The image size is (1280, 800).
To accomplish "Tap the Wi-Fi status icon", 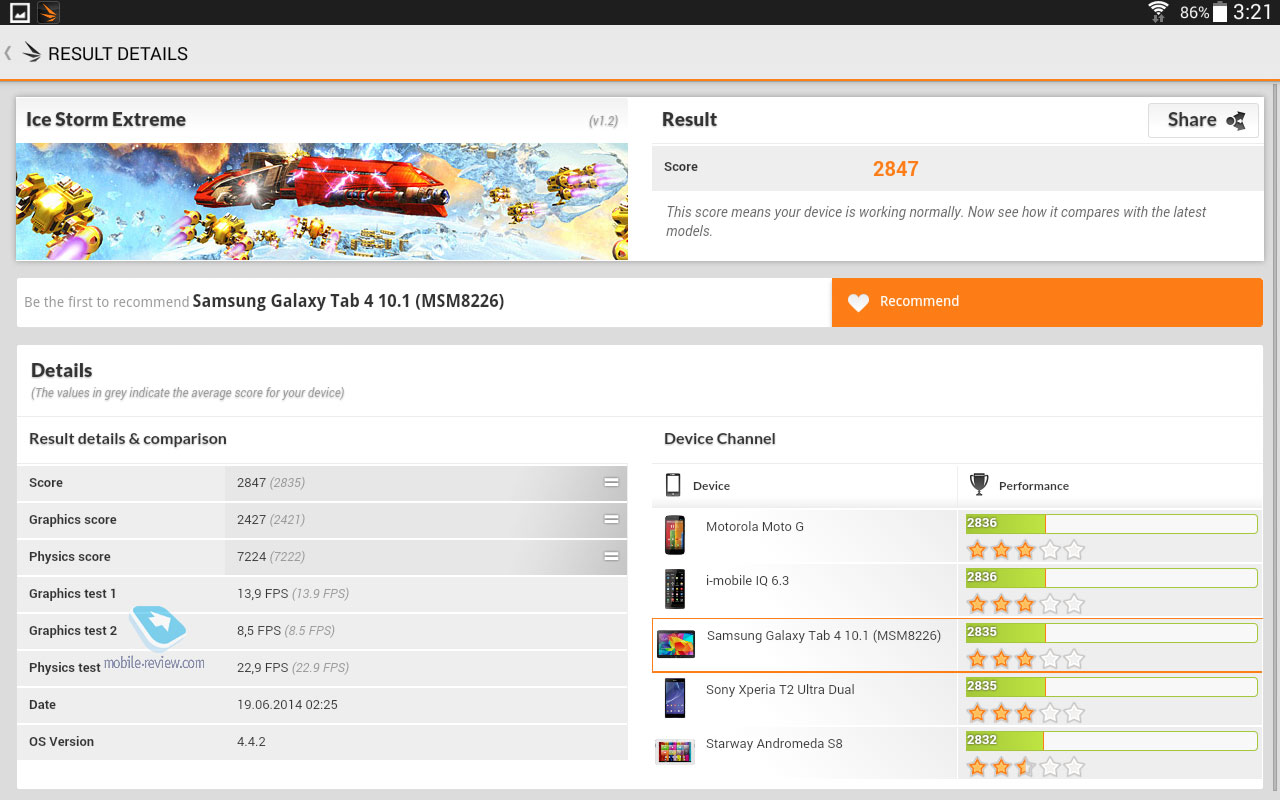I will tap(1159, 12).
